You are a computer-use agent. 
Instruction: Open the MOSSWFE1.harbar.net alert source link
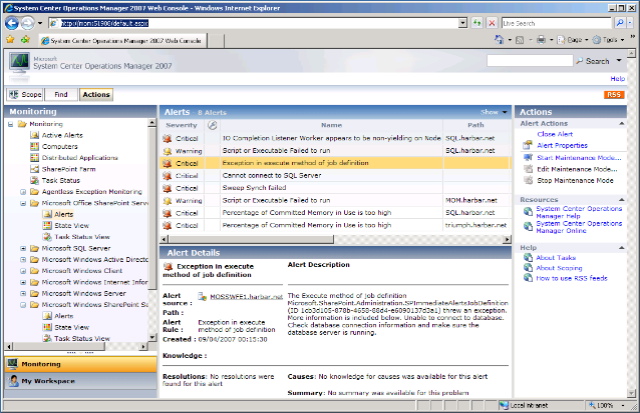246,297
